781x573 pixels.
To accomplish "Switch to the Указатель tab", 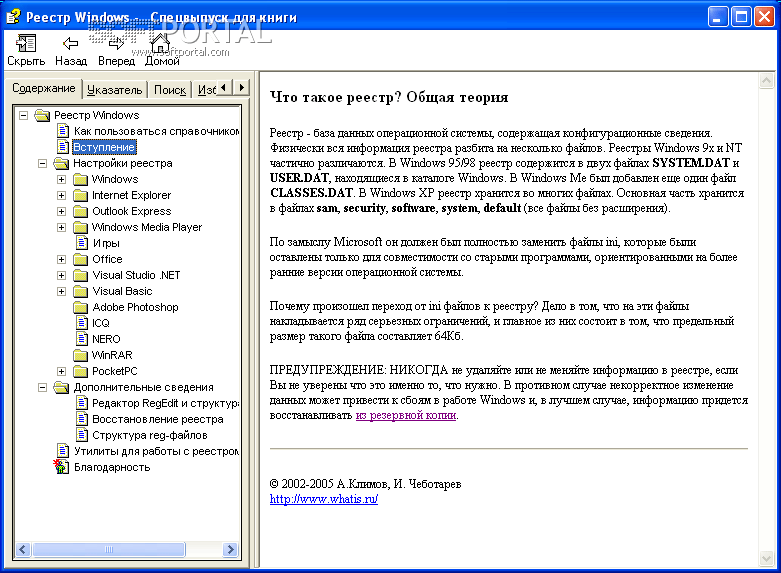I will click(x=115, y=90).
